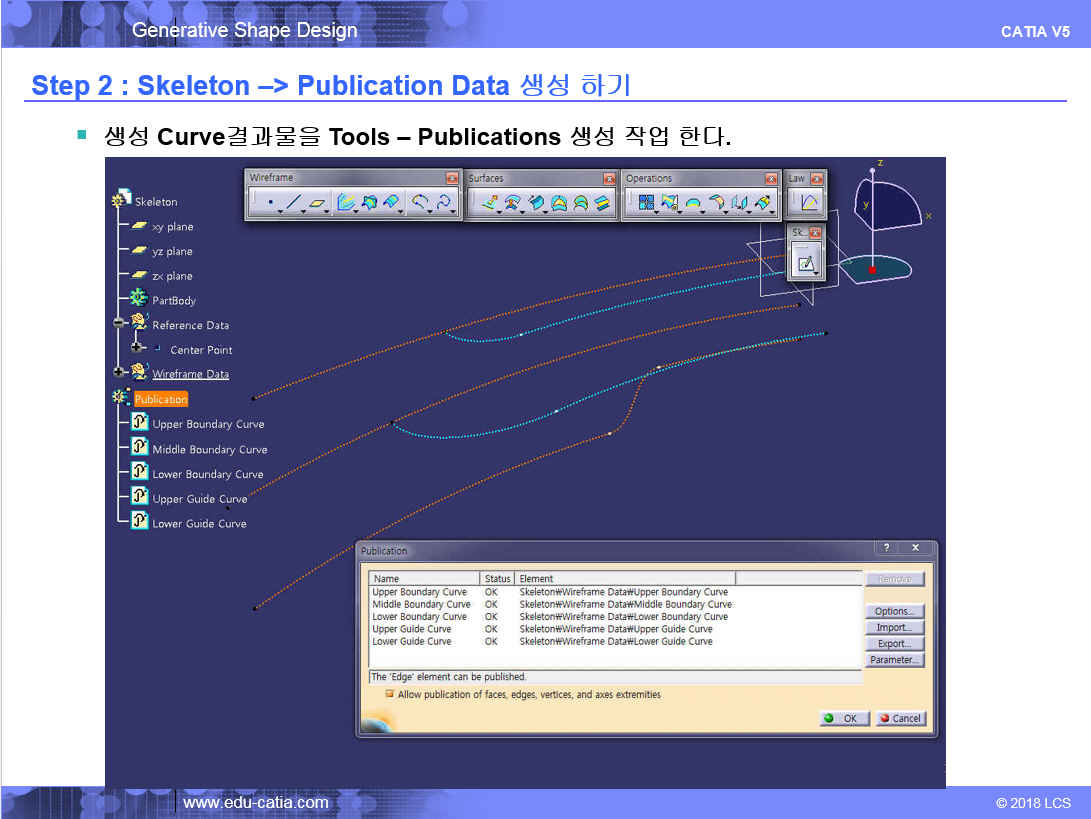The height and width of the screenshot is (819, 1091).
Task: Click the Law icon in Law toolbar
Action: tap(807, 204)
